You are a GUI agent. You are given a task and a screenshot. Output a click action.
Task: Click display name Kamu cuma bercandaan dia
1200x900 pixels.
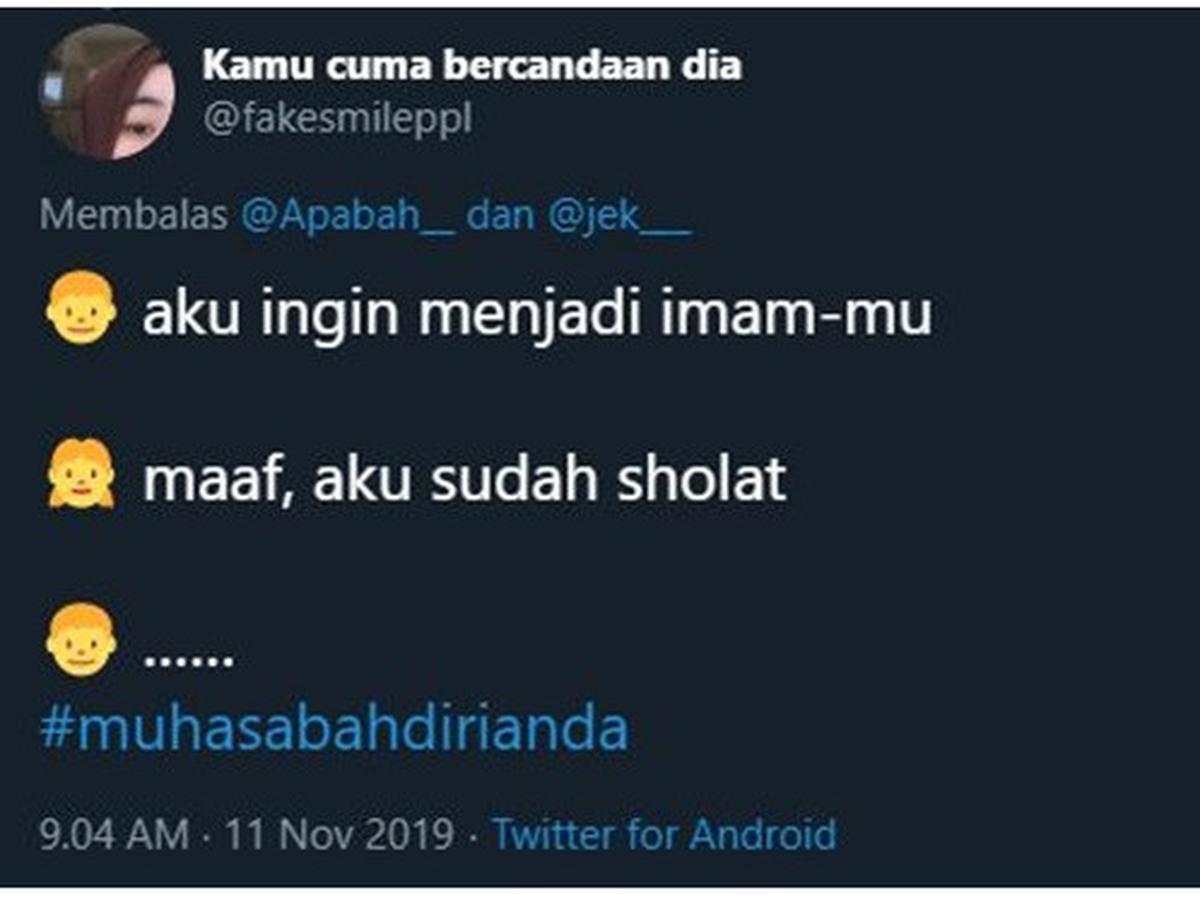[473, 66]
